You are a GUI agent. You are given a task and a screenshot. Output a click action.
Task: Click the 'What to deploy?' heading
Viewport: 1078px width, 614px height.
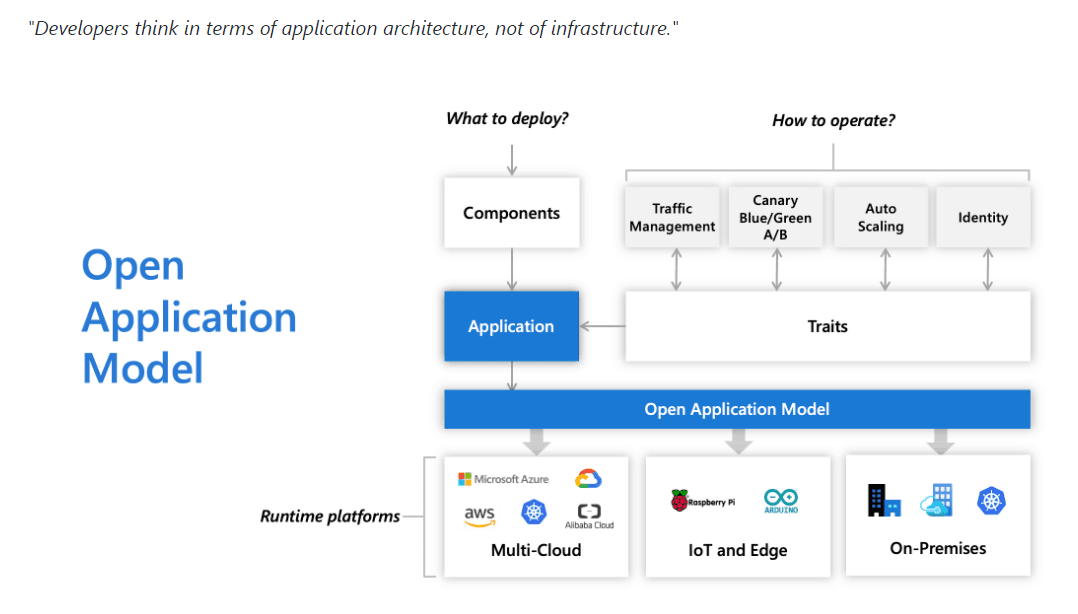tap(507, 119)
